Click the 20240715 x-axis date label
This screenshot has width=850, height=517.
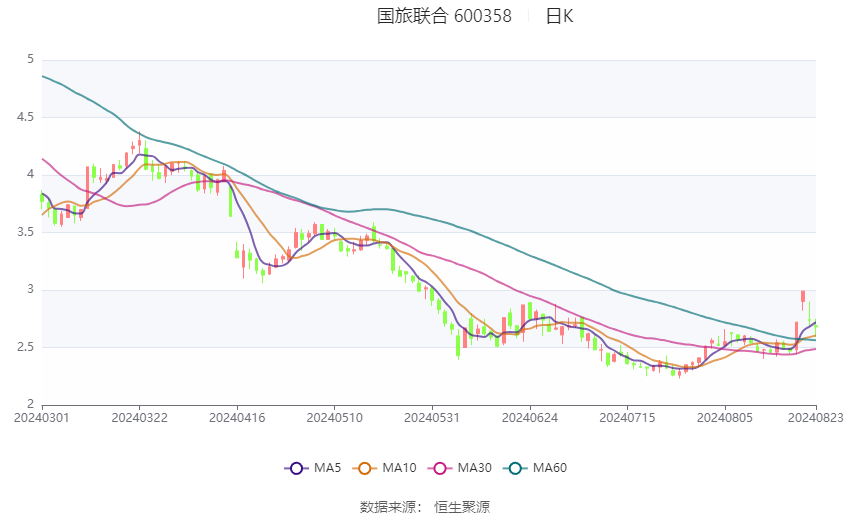click(627, 418)
